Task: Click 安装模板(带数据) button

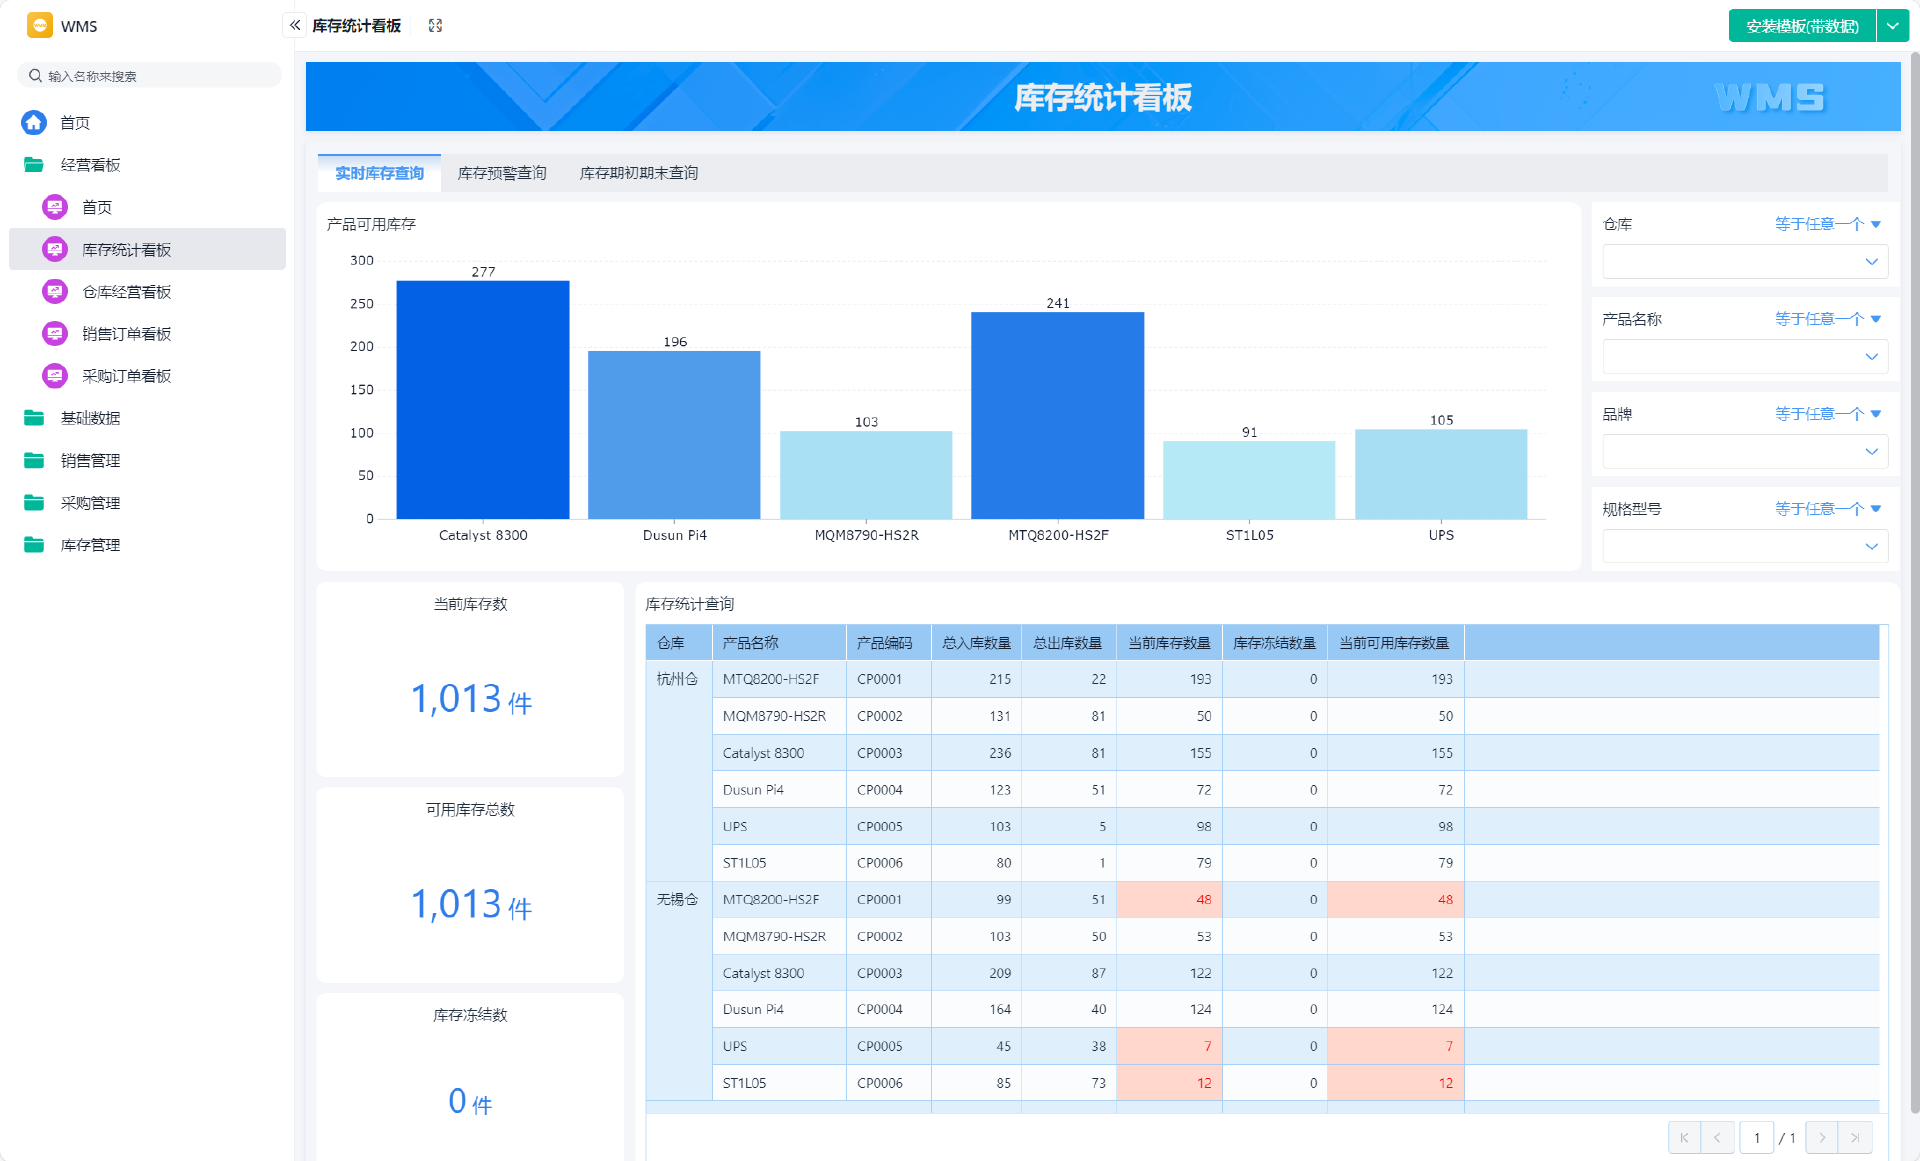Action: 1802,26
